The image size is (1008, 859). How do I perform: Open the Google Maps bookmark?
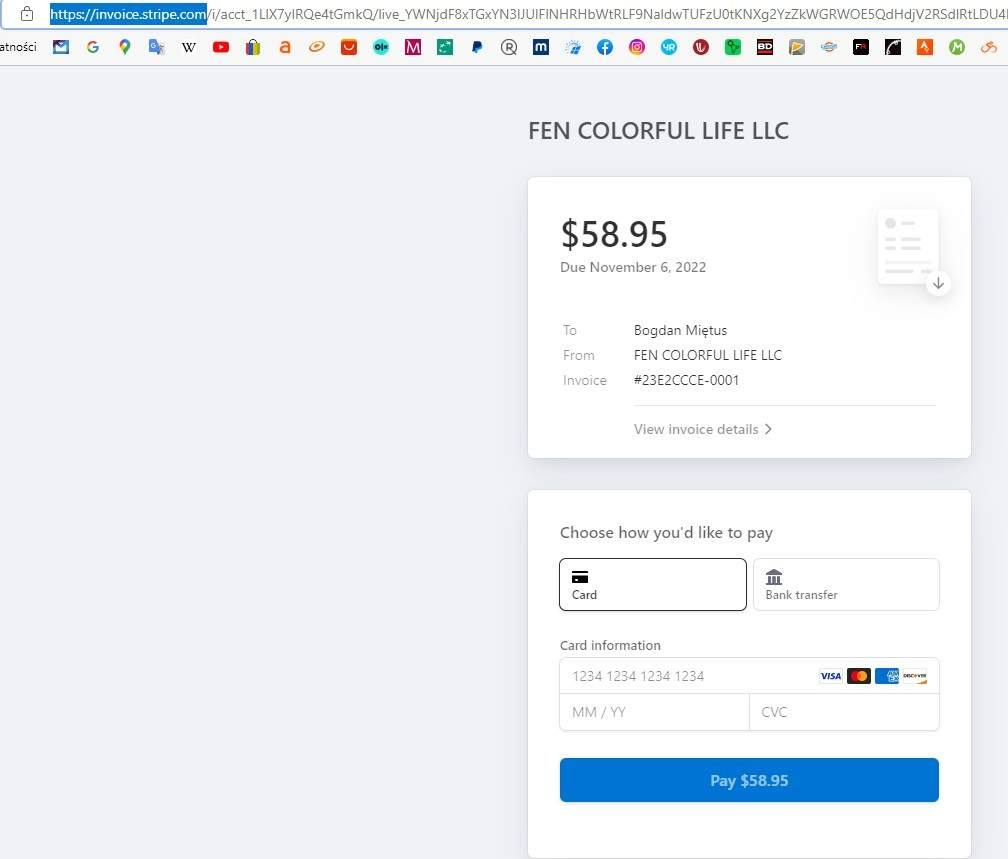click(x=124, y=47)
